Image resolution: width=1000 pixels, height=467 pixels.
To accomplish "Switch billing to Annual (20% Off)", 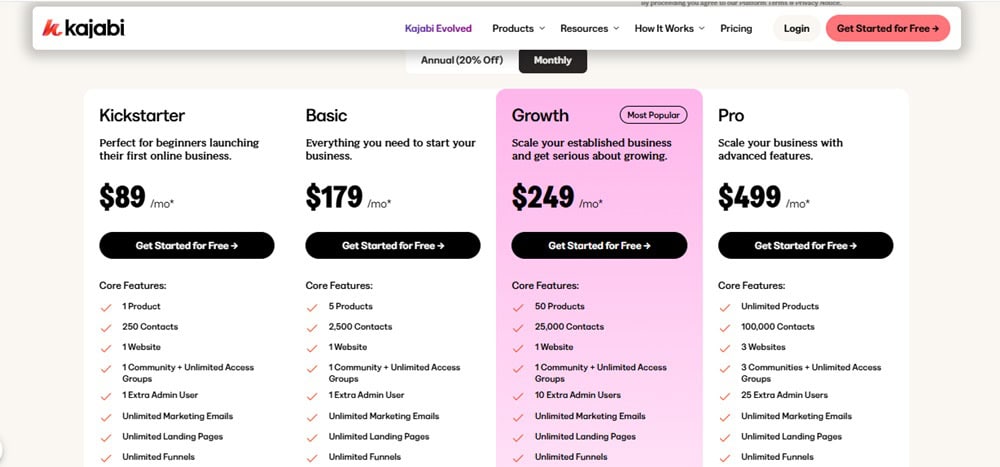I will [x=462, y=60].
